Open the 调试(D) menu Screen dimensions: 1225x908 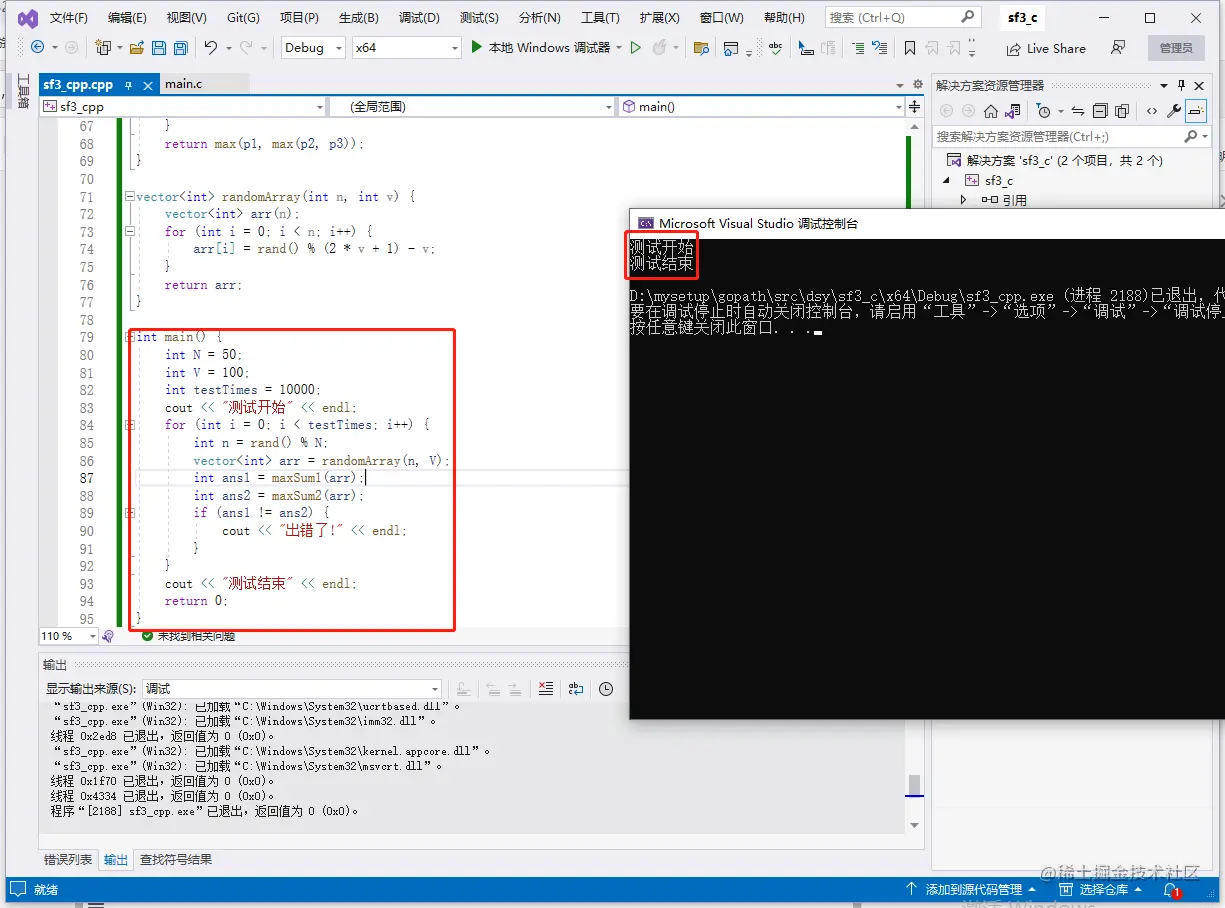tap(419, 18)
